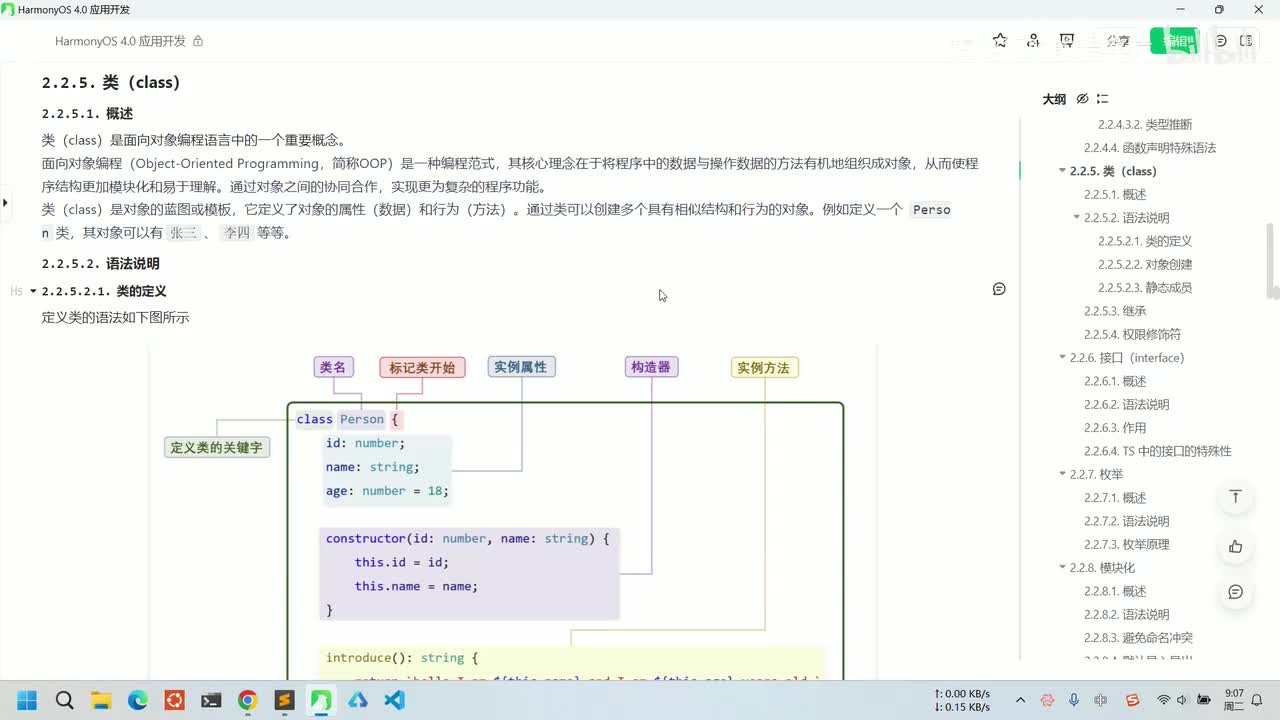Jump to 2.2.4.4. 函数声明特殊语法 in outline
This screenshot has height=720, width=1280.
click(x=1150, y=148)
